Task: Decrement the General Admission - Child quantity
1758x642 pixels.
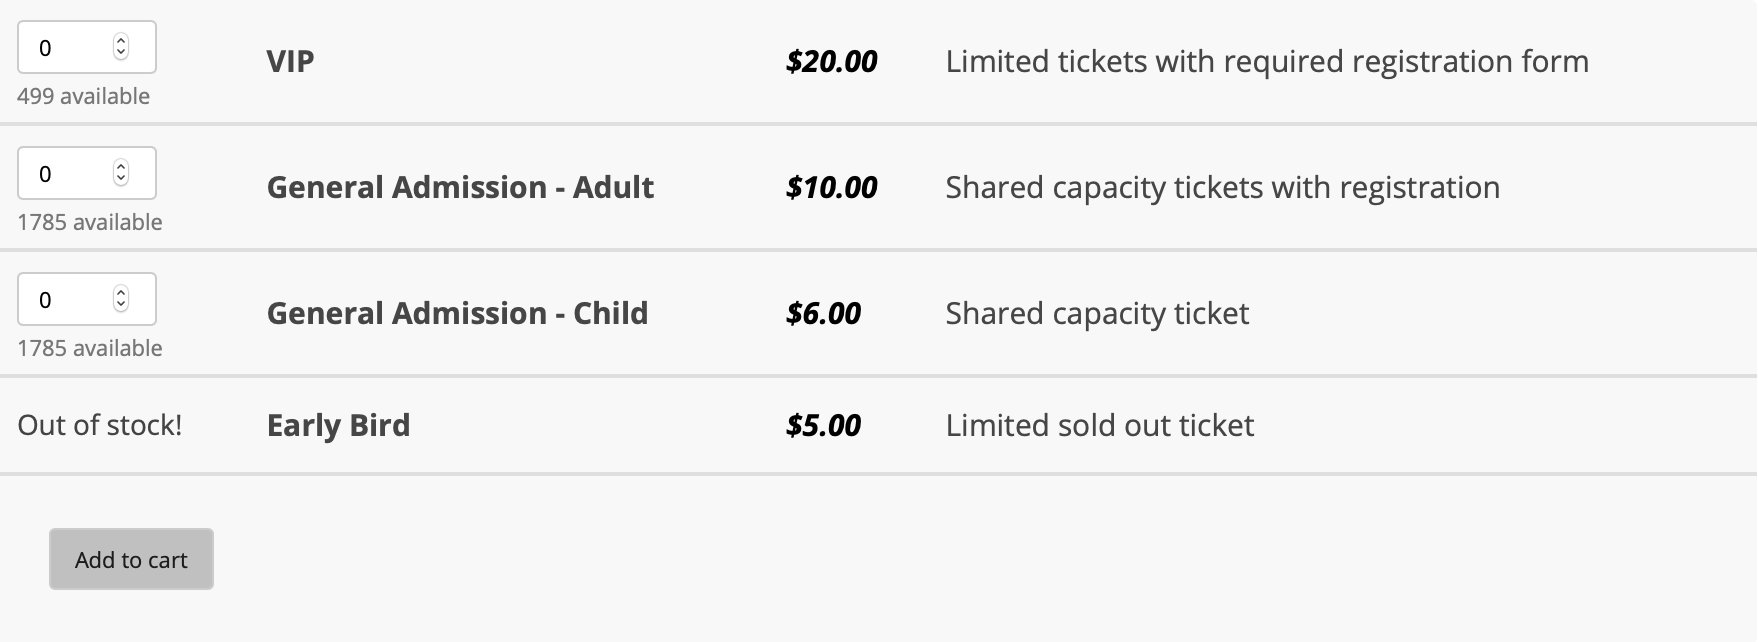Action: pyautogui.click(x=121, y=305)
